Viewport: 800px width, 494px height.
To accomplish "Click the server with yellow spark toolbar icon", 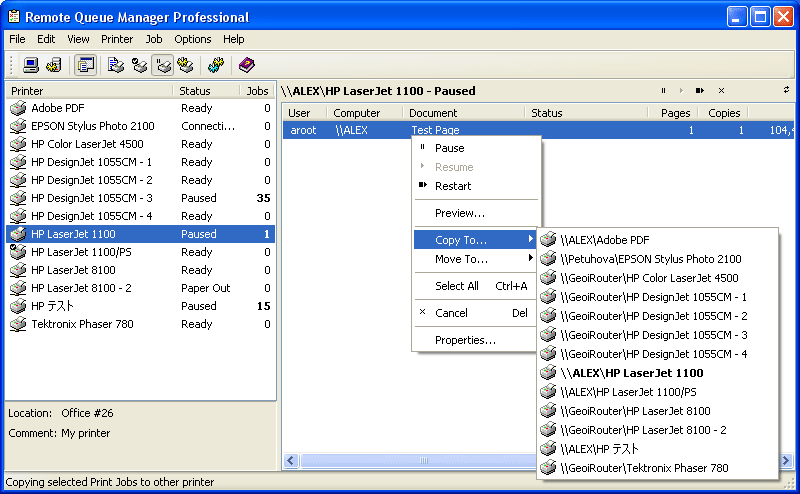I will 54,65.
